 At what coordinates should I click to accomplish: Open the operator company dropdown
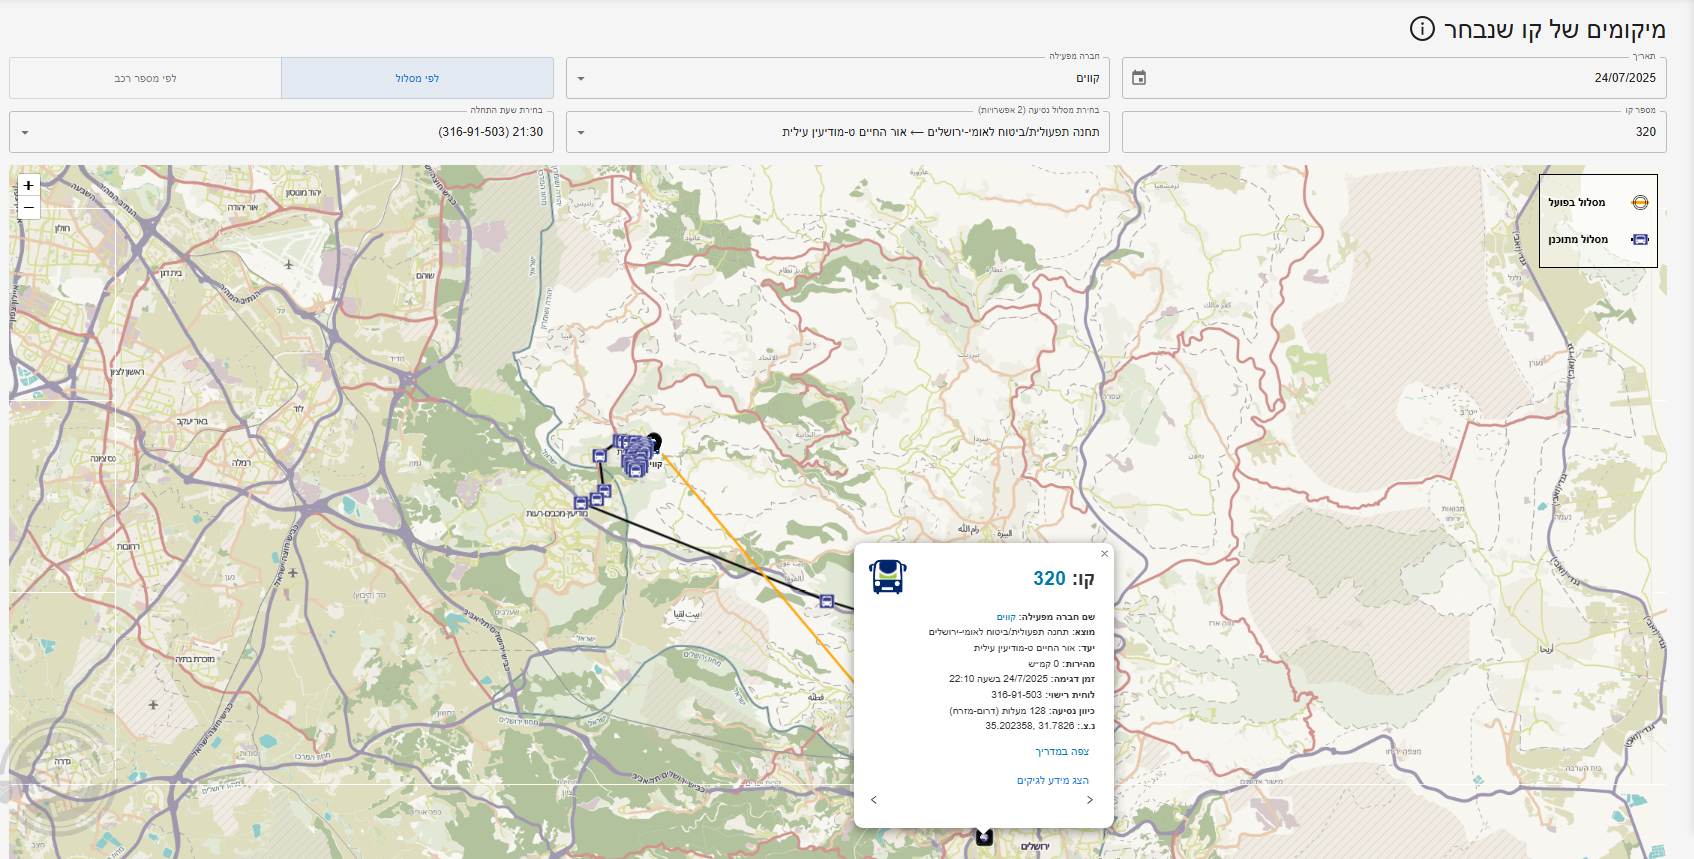click(x=838, y=78)
